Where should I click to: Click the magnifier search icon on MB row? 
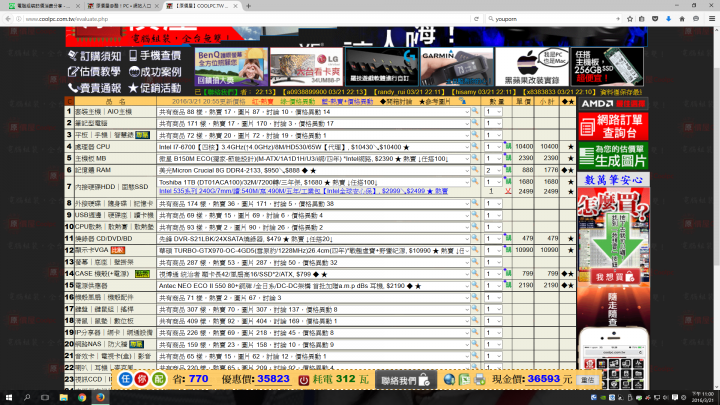[x=475, y=158]
